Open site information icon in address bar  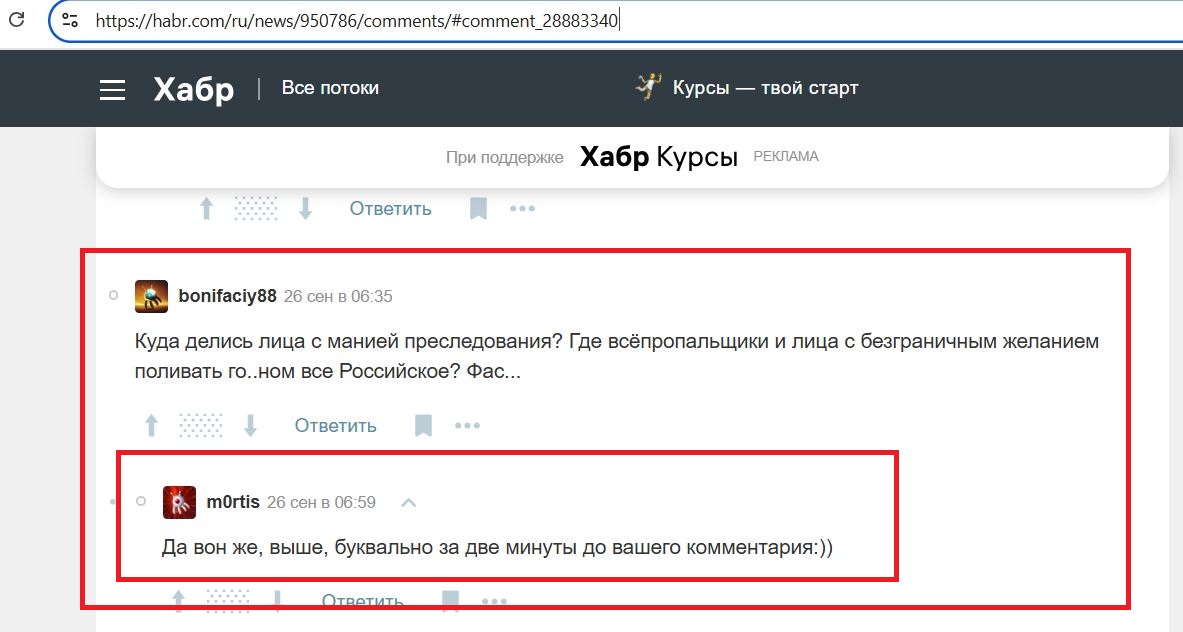click(x=69, y=20)
